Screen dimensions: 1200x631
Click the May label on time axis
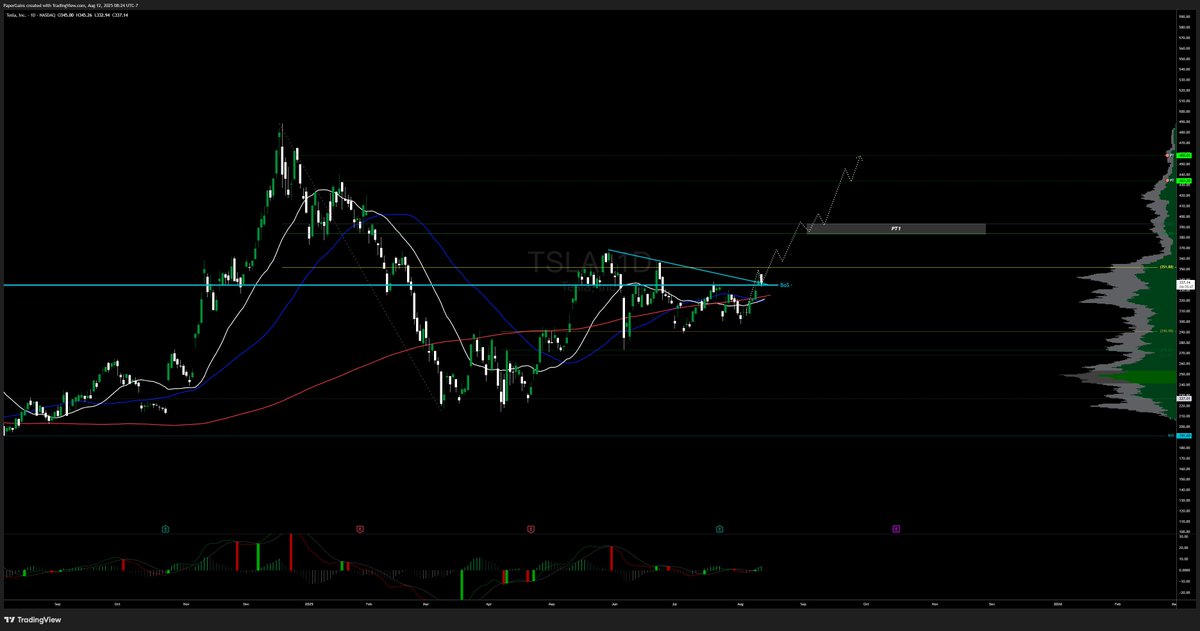tap(552, 605)
